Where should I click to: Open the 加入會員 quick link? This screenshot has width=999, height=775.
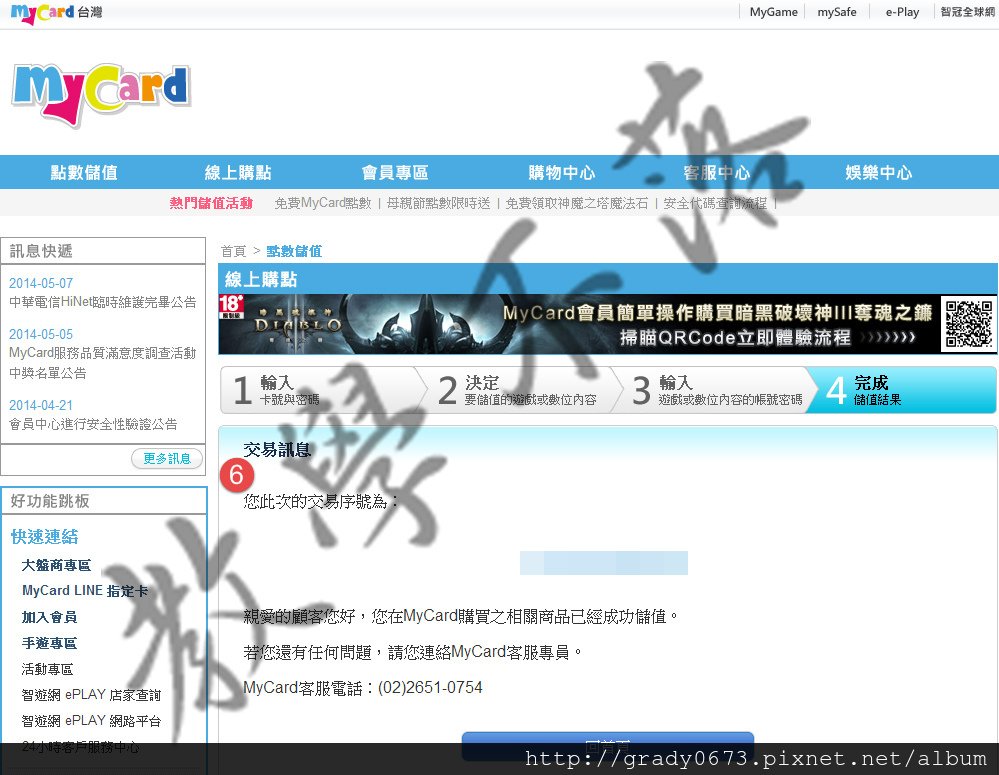49,617
